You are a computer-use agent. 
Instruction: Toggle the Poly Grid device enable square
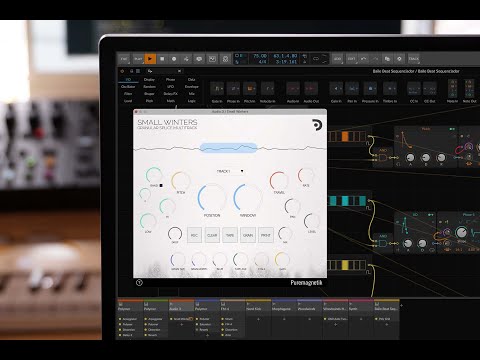[376, 319]
